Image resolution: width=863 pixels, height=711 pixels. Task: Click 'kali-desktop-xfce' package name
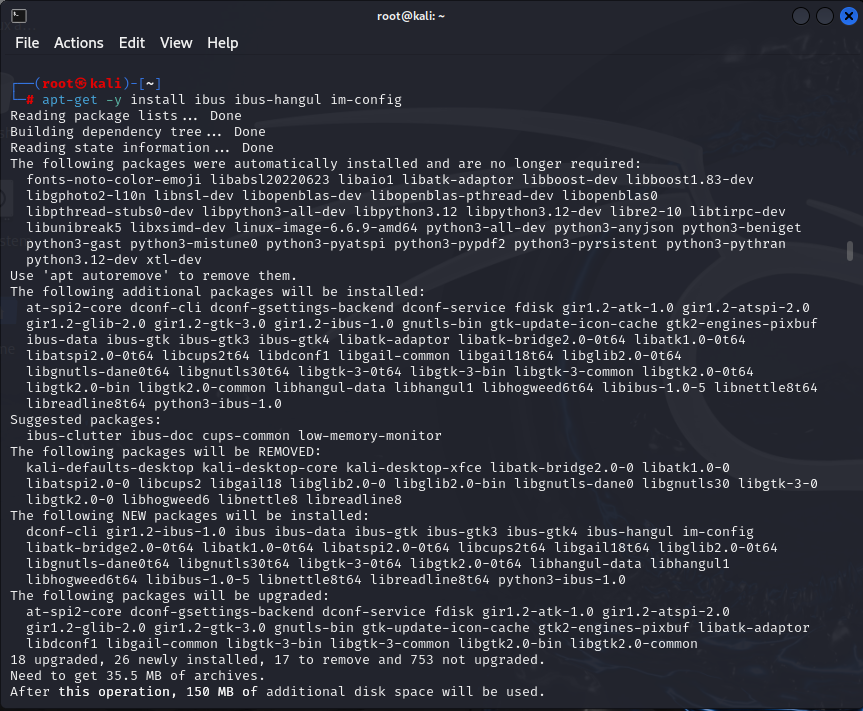[413, 467]
